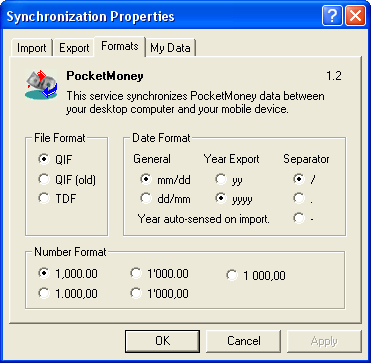Close the Synchronization Properties dialog
371x363 pixels.
tap(355, 16)
